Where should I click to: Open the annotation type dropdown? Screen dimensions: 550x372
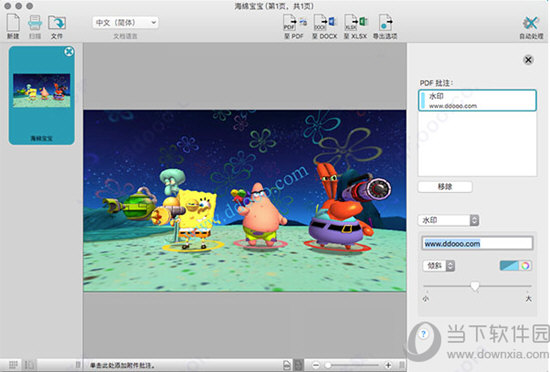448,220
